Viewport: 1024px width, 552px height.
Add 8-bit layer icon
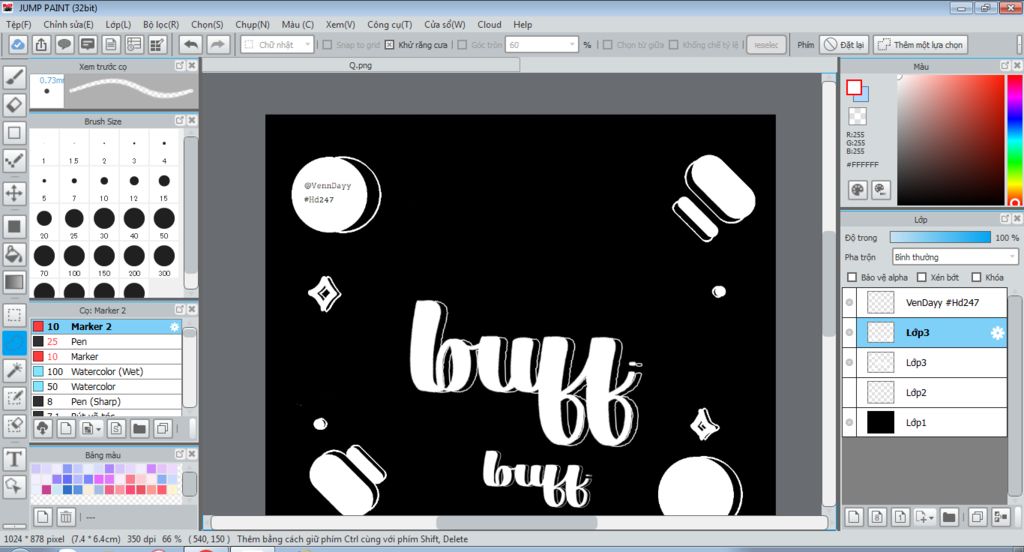click(x=877, y=517)
